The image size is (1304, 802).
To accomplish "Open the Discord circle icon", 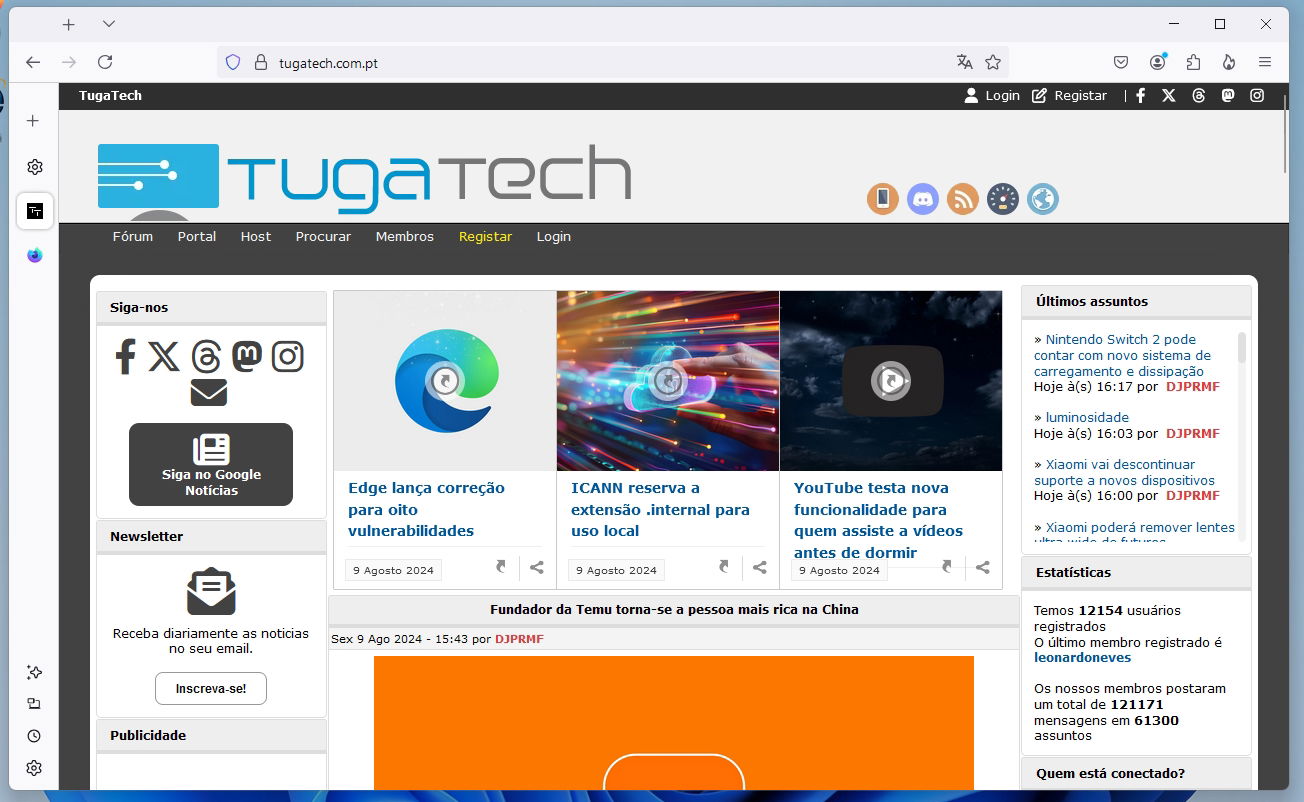I will pos(923,199).
